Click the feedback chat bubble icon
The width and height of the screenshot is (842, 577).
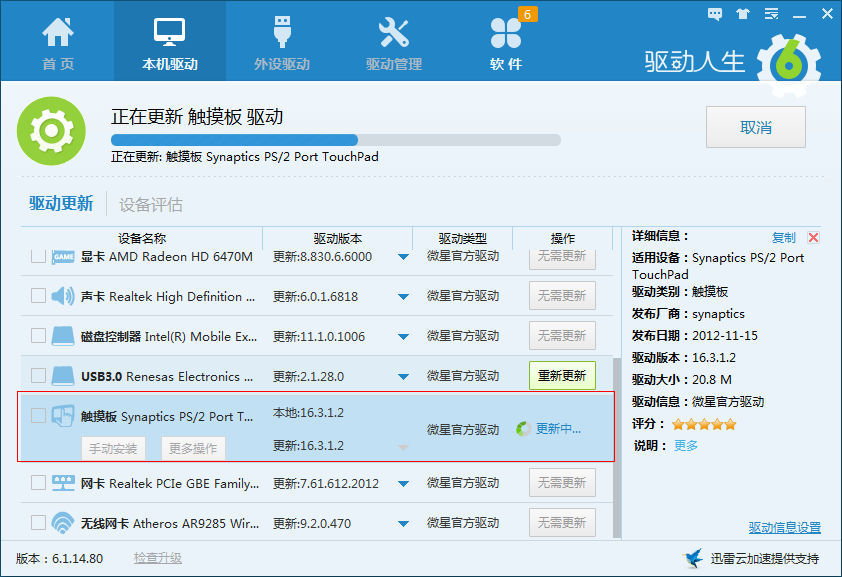pos(714,14)
